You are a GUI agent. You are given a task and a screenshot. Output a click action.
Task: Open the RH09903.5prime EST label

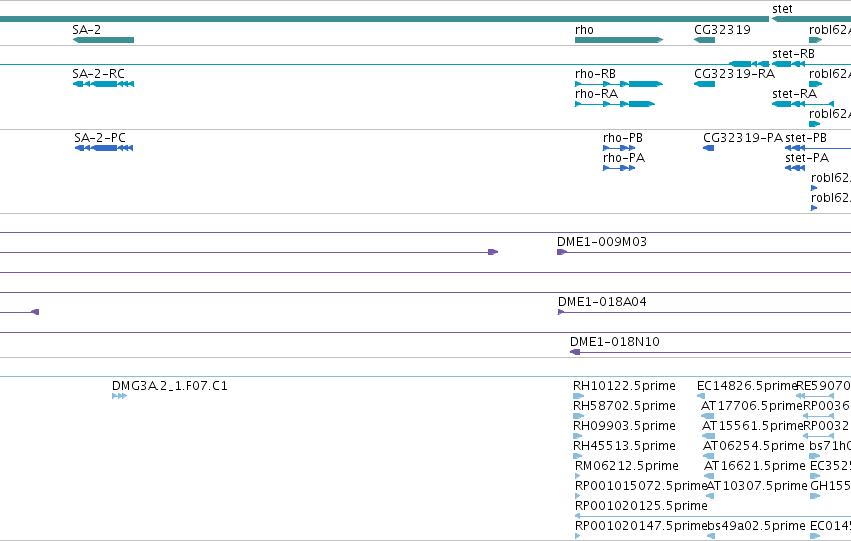(624, 426)
